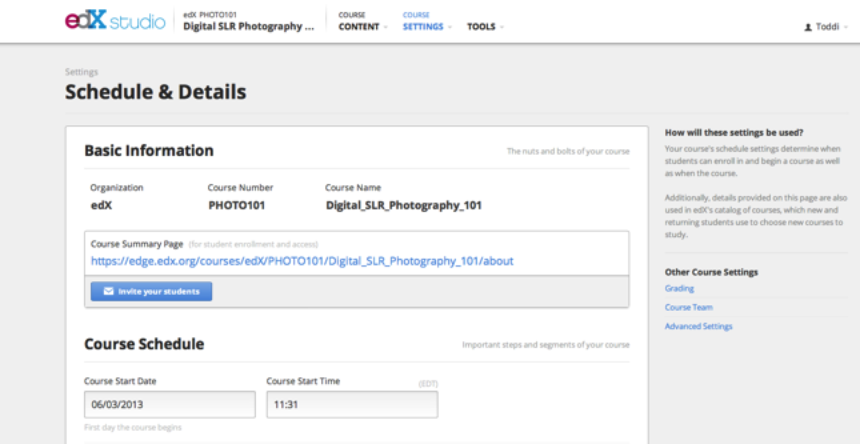This screenshot has width=860, height=444.
Task: Click the Course Schedule section heading
Action: (144, 344)
